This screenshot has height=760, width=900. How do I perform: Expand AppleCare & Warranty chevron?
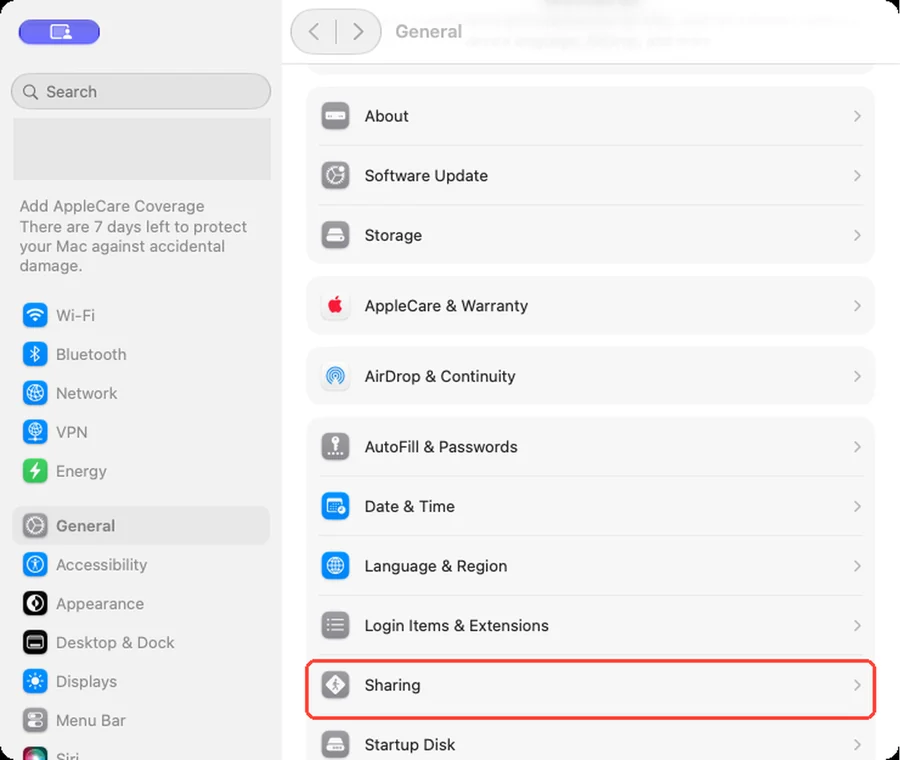[857, 305]
